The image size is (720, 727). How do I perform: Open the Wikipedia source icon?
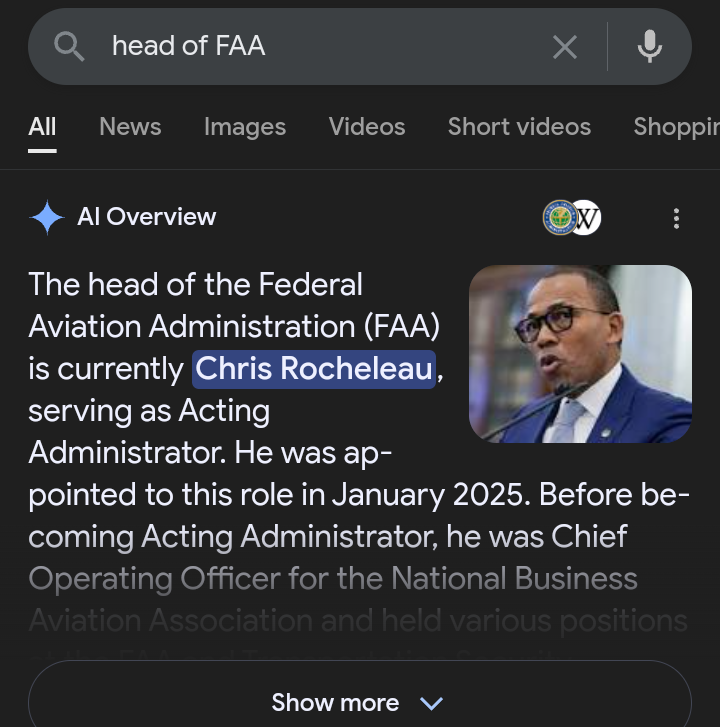coord(586,217)
